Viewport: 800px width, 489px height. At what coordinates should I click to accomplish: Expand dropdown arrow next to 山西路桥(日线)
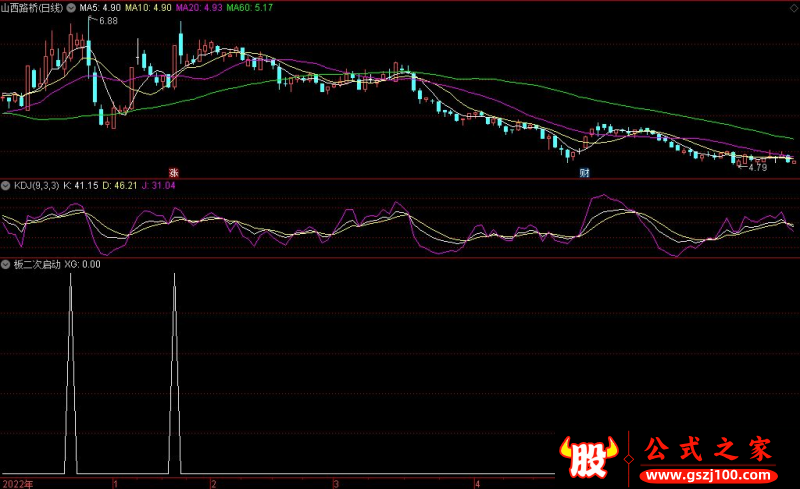[x=71, y=7]
